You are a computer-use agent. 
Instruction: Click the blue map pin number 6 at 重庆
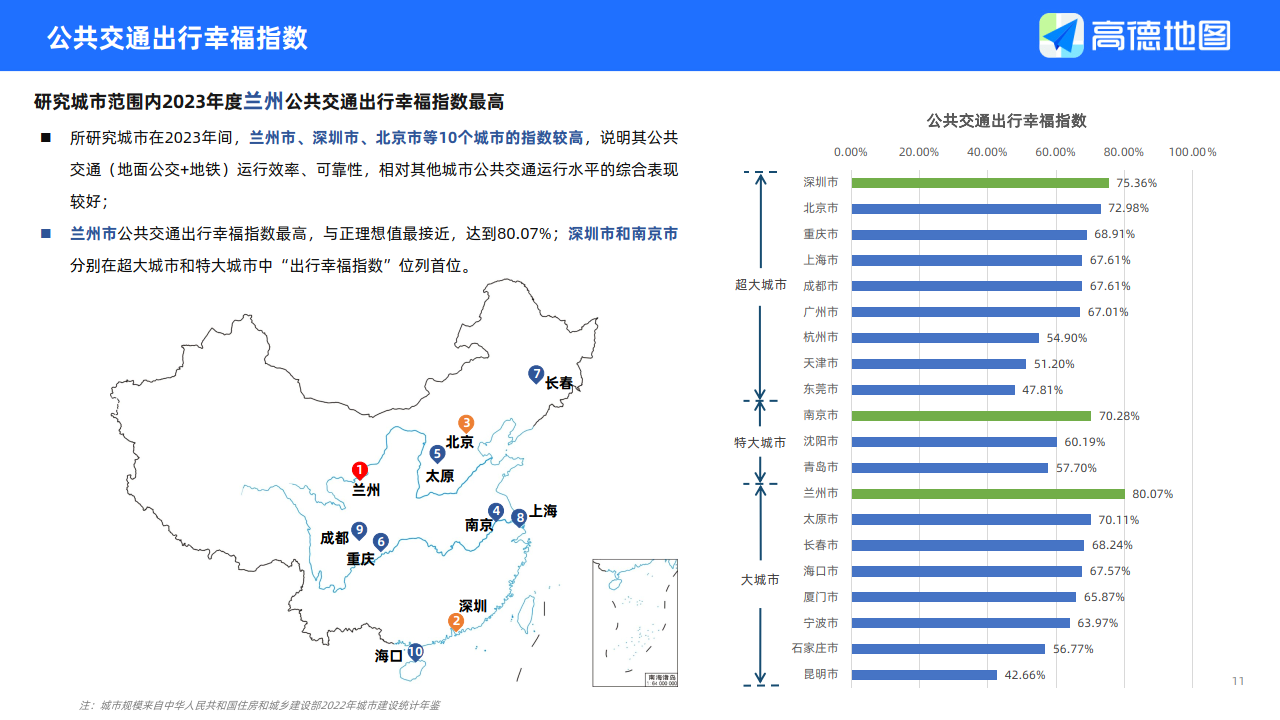pos(381,542)
